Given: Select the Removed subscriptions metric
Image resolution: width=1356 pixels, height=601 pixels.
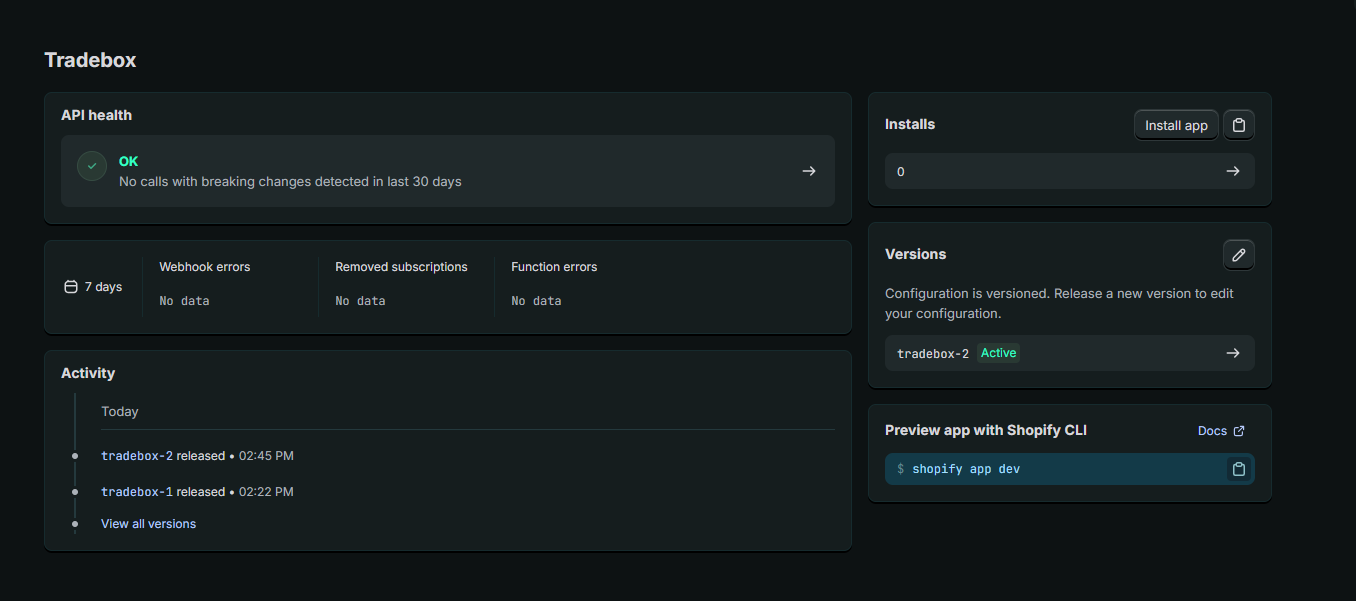Looking at the screenshot, I should (401, 267).
